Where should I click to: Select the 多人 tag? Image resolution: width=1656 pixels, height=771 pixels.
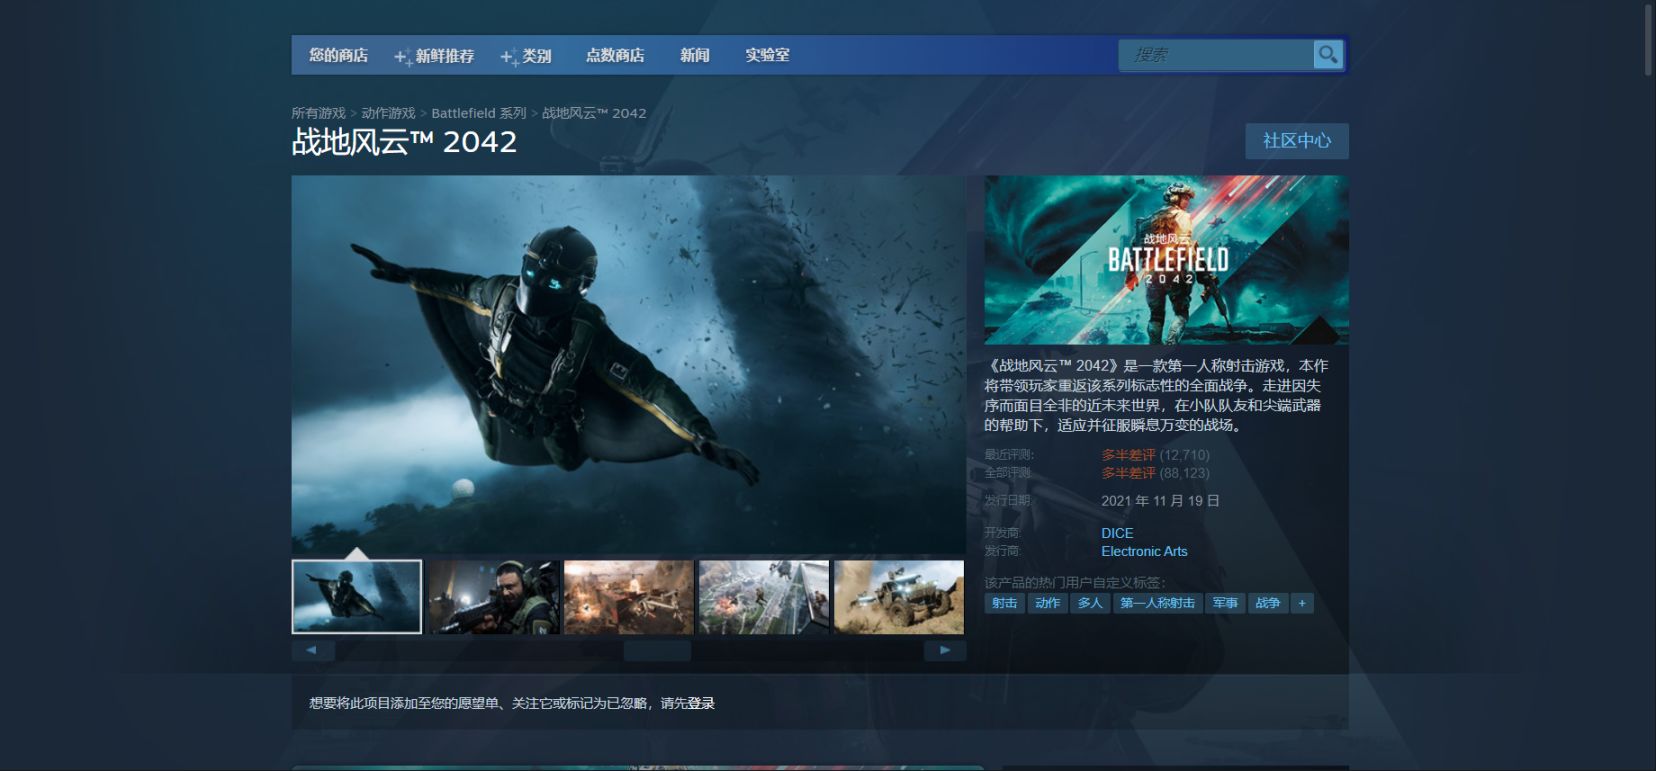tap(1090, 603)
